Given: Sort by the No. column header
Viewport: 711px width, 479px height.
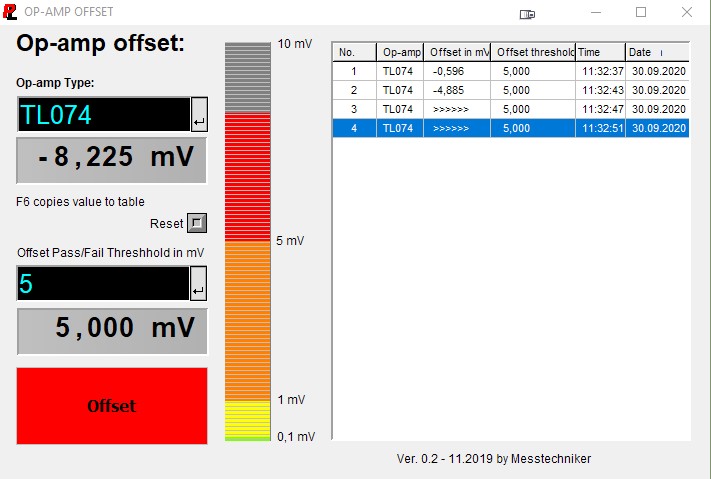Looking at the screenshot, I should pyautogui.click(x=354, y=52).
